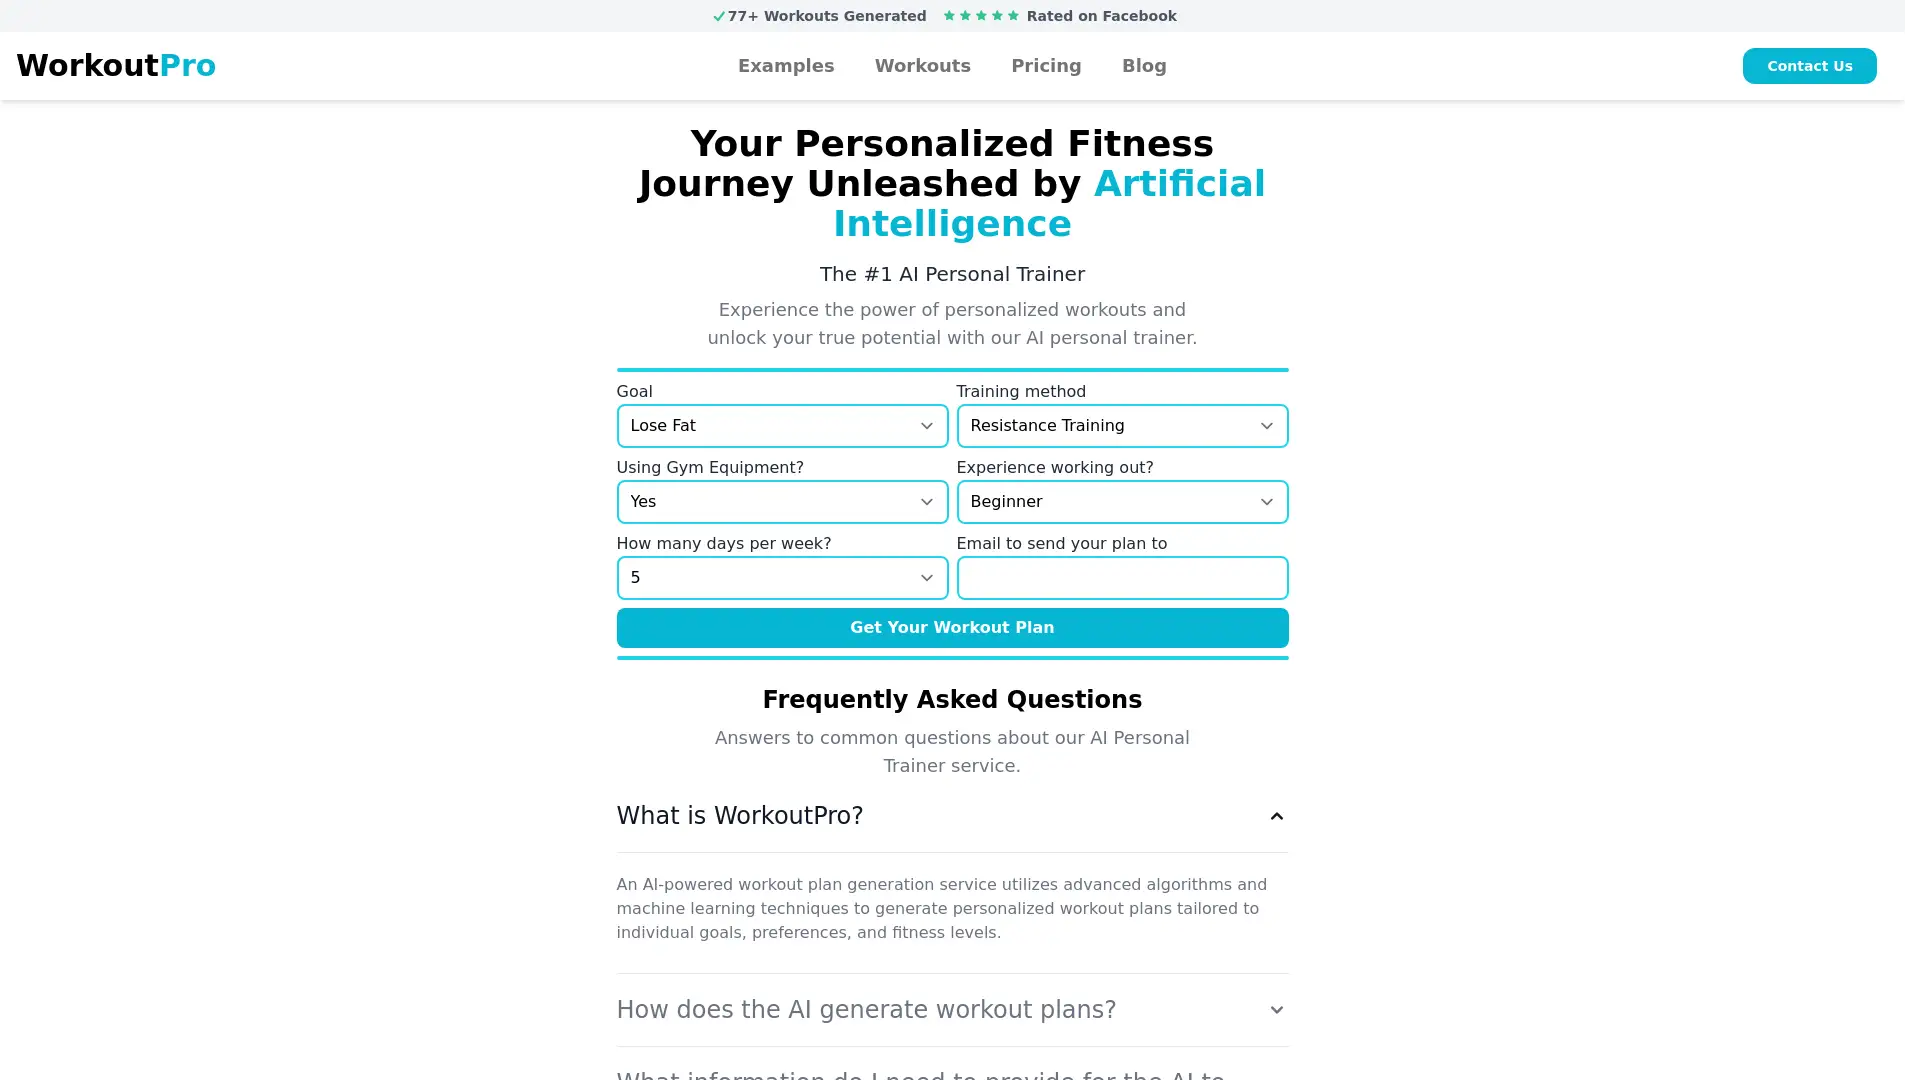This screenshot has height=1080, width=1920.
Task: Toggle the 'What is WorkoutPro?' question
Action: click(952, 816)
